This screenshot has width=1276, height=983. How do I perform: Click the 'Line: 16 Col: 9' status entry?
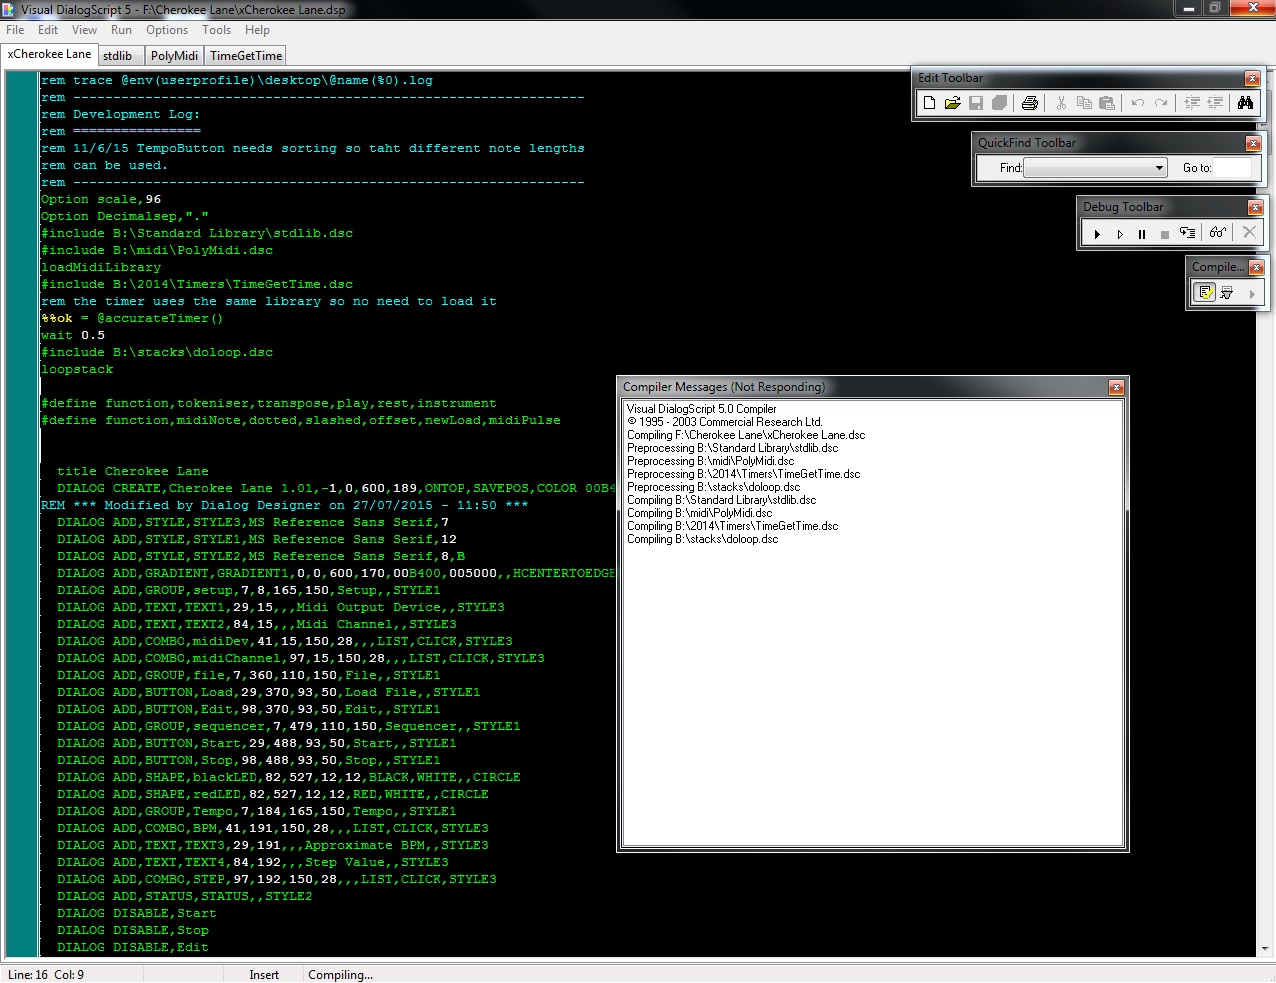[46, 975]
